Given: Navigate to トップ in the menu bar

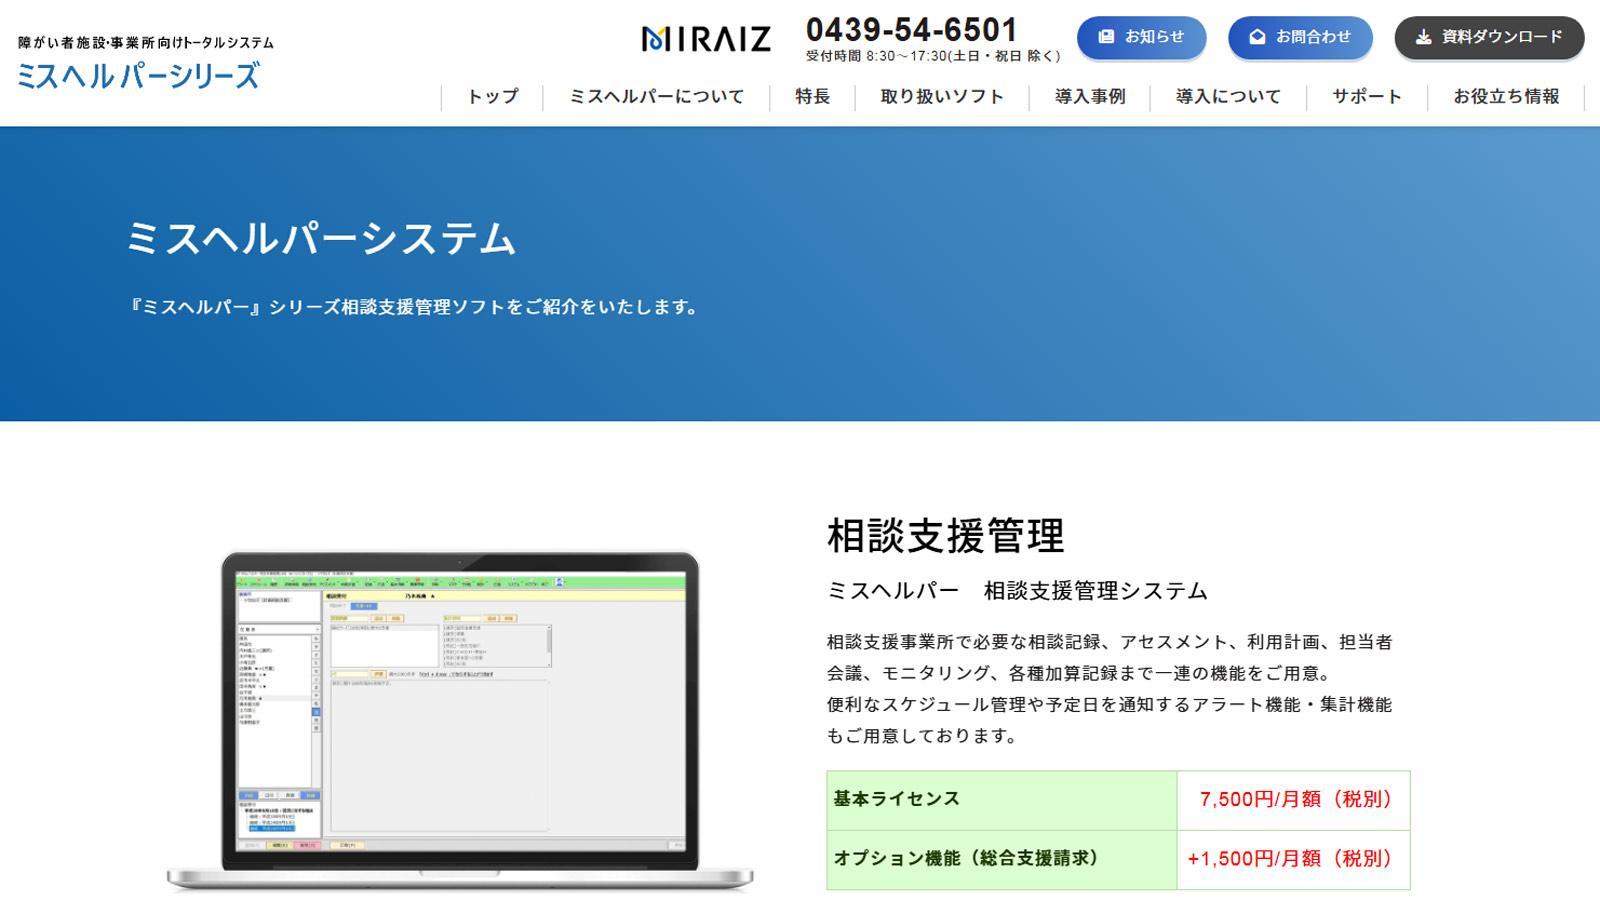Looking at the screenshot, I should coord(491,97).
